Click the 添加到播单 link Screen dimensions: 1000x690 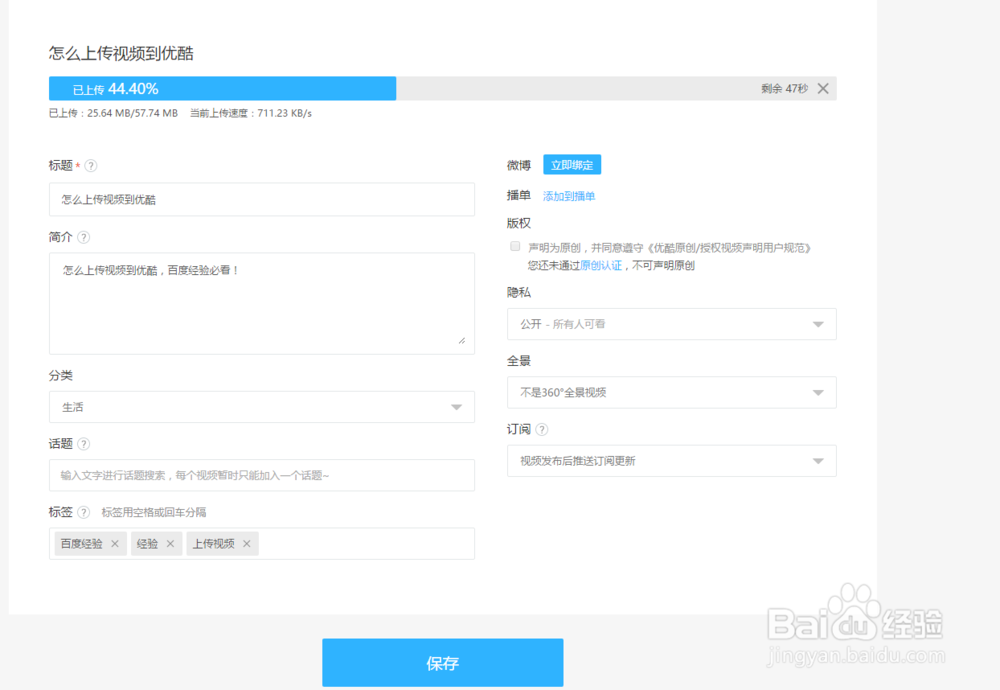tap(569, 196)
